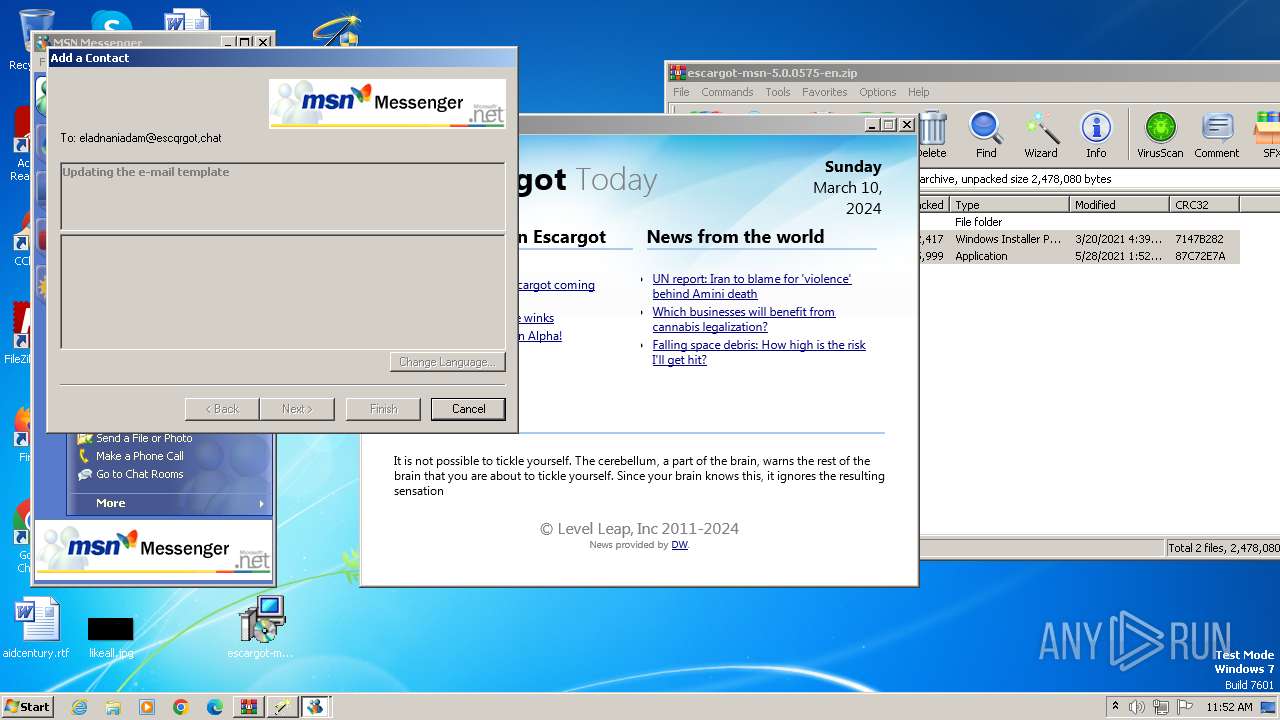Sort WinRAR list by CRC32 column
This screenshot has width=1280, height=720.
(1204, 204)
